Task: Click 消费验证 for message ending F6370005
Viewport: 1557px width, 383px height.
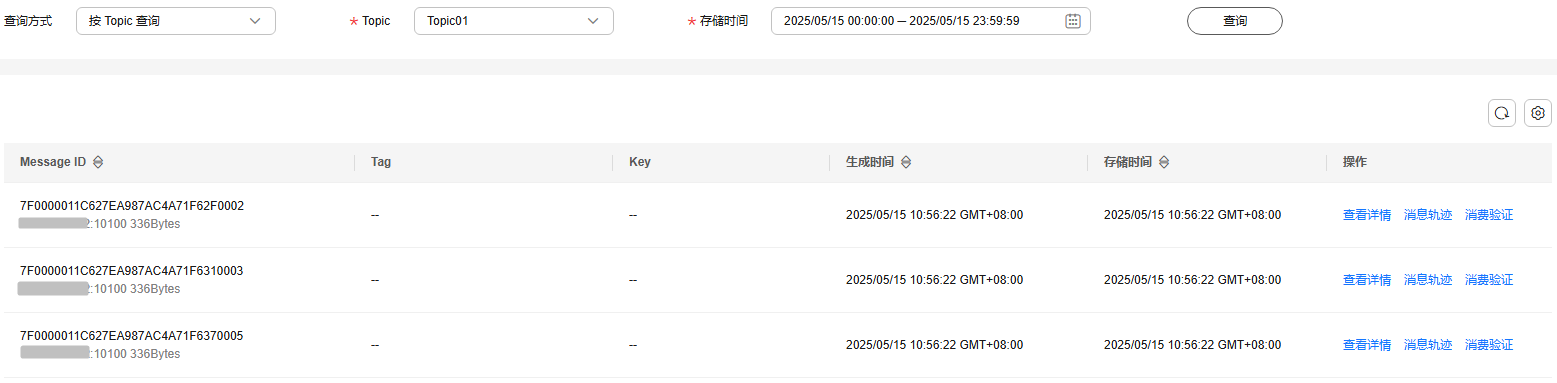Action: pos(1489,345)
